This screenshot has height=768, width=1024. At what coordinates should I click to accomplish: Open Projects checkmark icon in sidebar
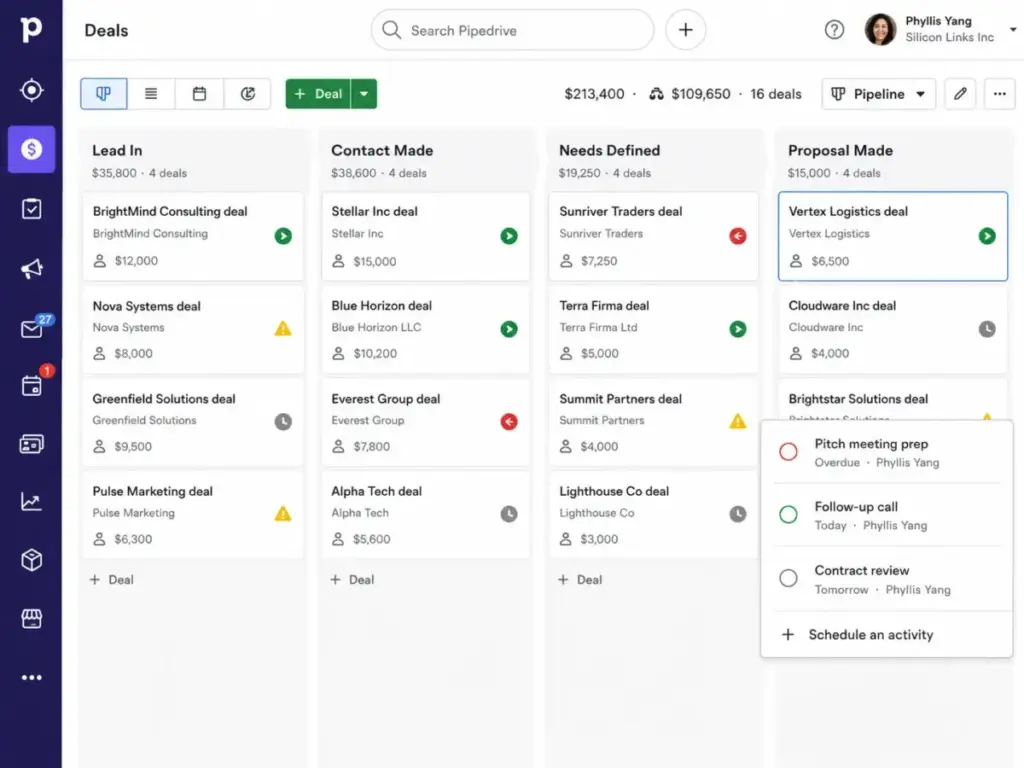[x=31, y=209]
